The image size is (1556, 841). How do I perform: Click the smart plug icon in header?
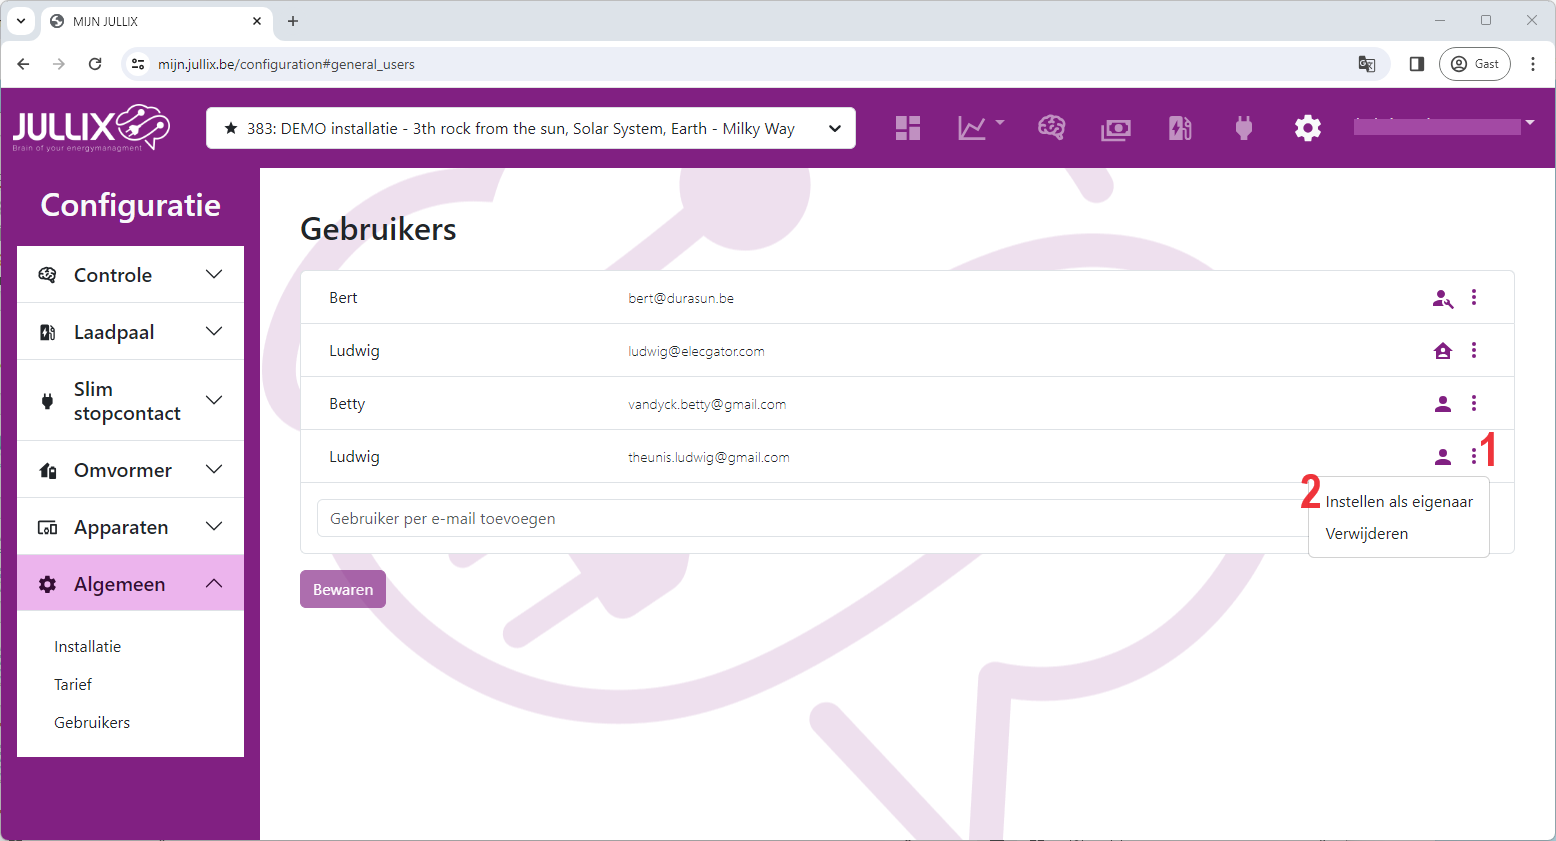[x=1243, y=128]
